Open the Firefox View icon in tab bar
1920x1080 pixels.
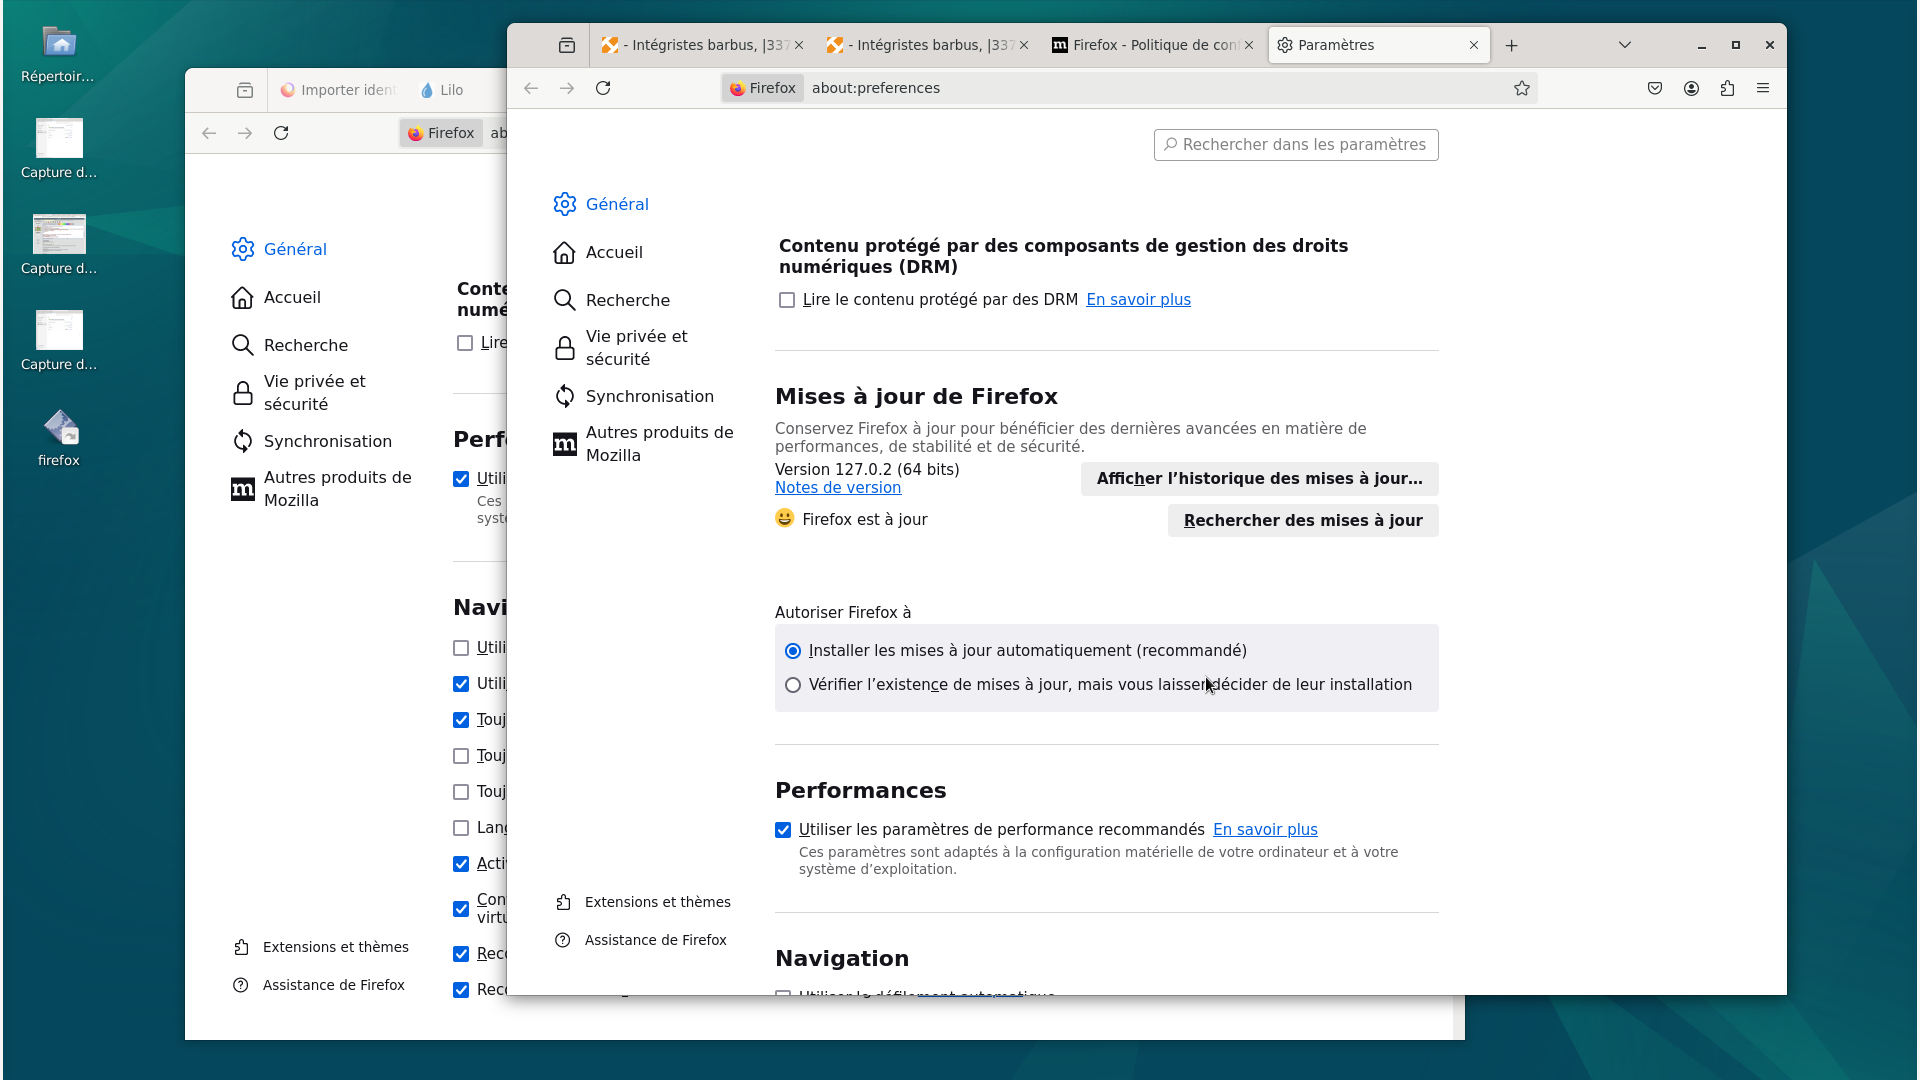567,45
